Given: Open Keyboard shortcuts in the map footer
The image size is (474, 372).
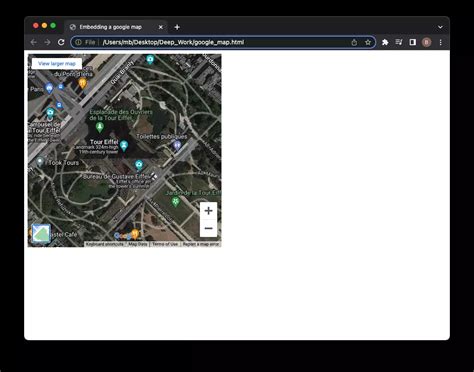Looking at the screenshot, I should coord(105,244).
